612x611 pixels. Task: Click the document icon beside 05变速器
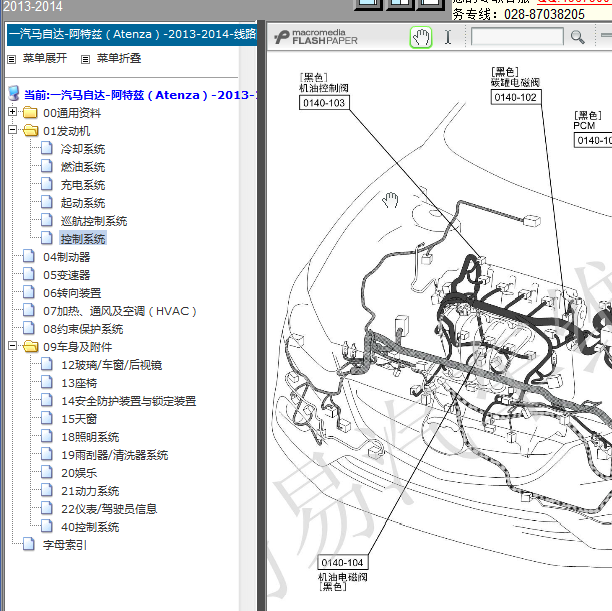click(x=29, y=274)
